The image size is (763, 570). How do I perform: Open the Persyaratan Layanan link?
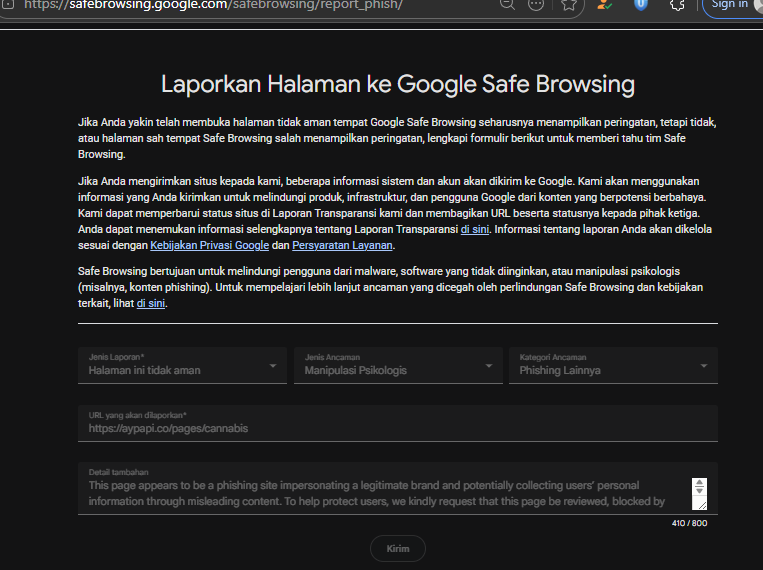[x=342, y=245]
